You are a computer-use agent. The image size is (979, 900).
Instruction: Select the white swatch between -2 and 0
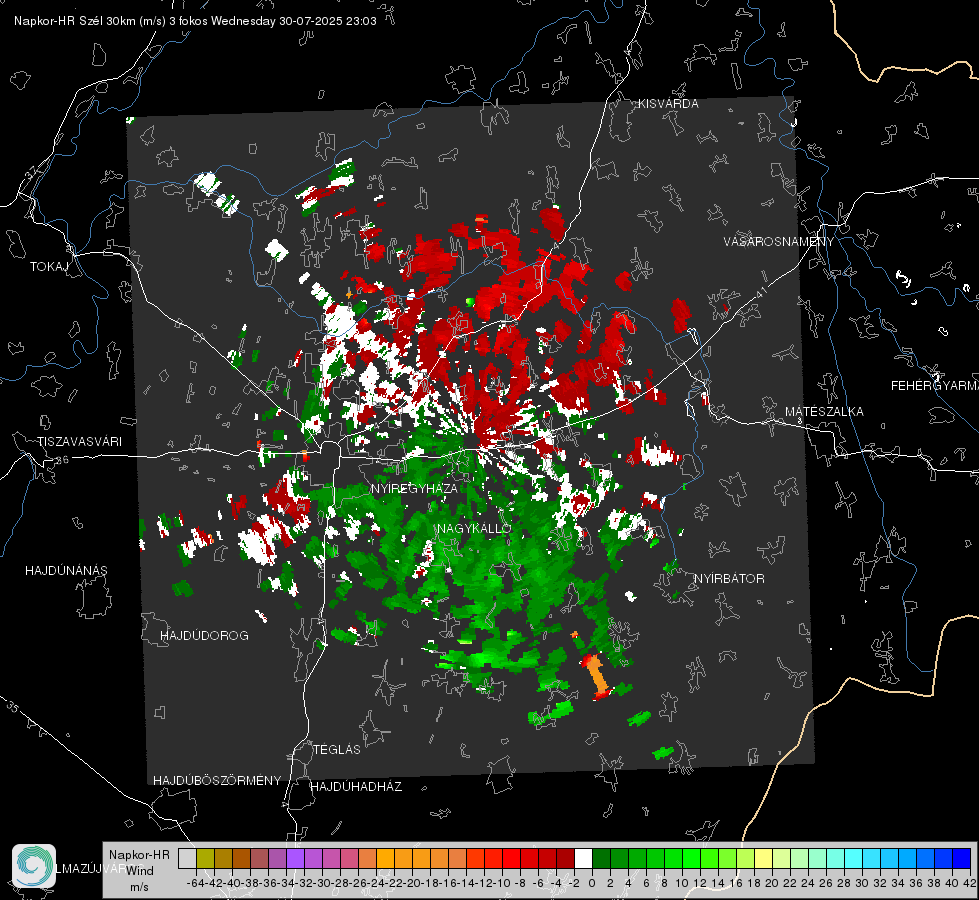click(583, 859)
